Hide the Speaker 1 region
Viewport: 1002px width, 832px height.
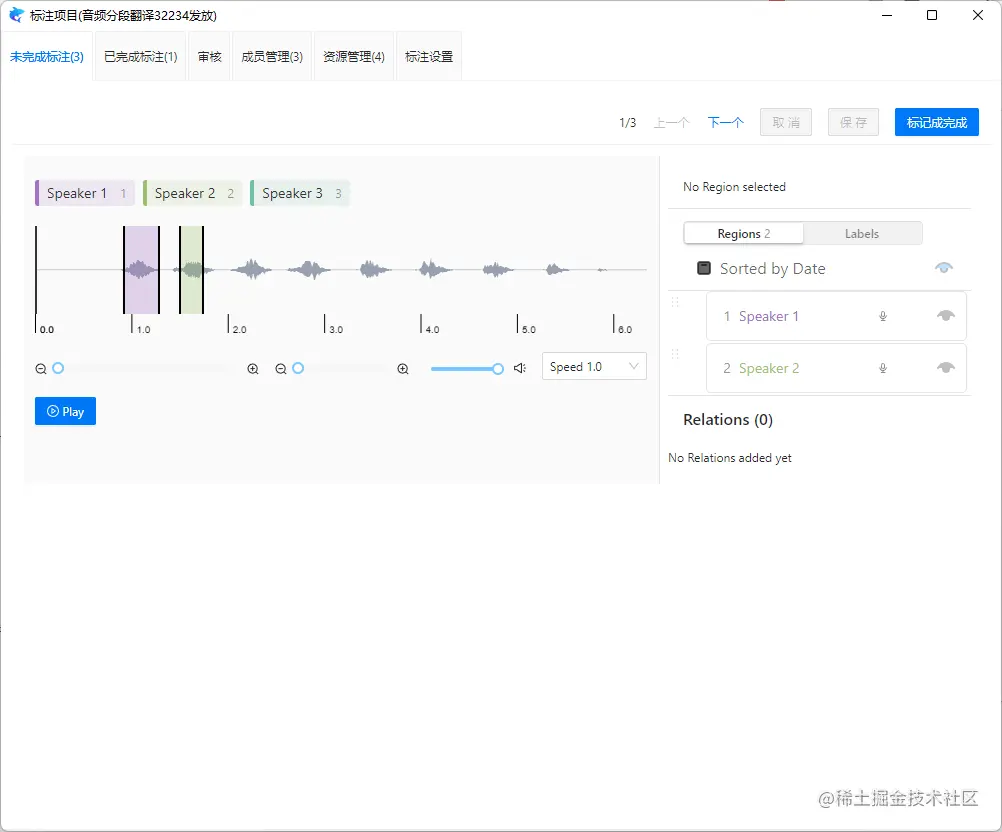tap(945, 316)
